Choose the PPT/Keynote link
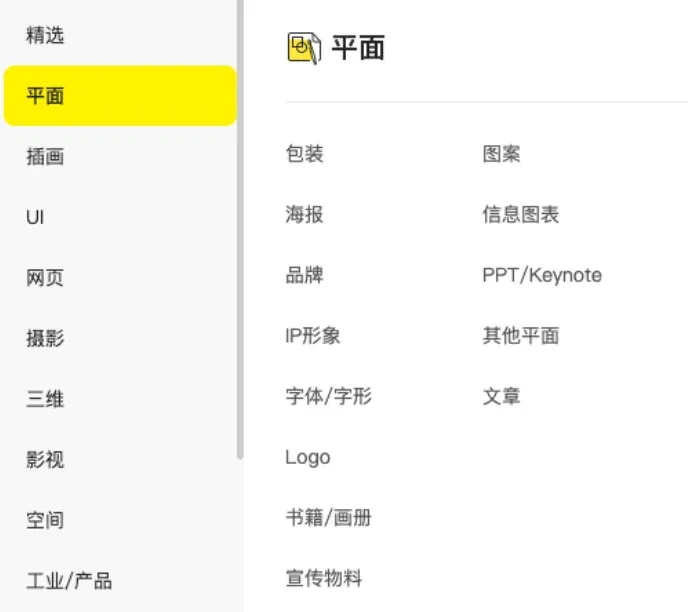Image resolution: width=688 pixels, height=612 pixels. click(542, 275)
